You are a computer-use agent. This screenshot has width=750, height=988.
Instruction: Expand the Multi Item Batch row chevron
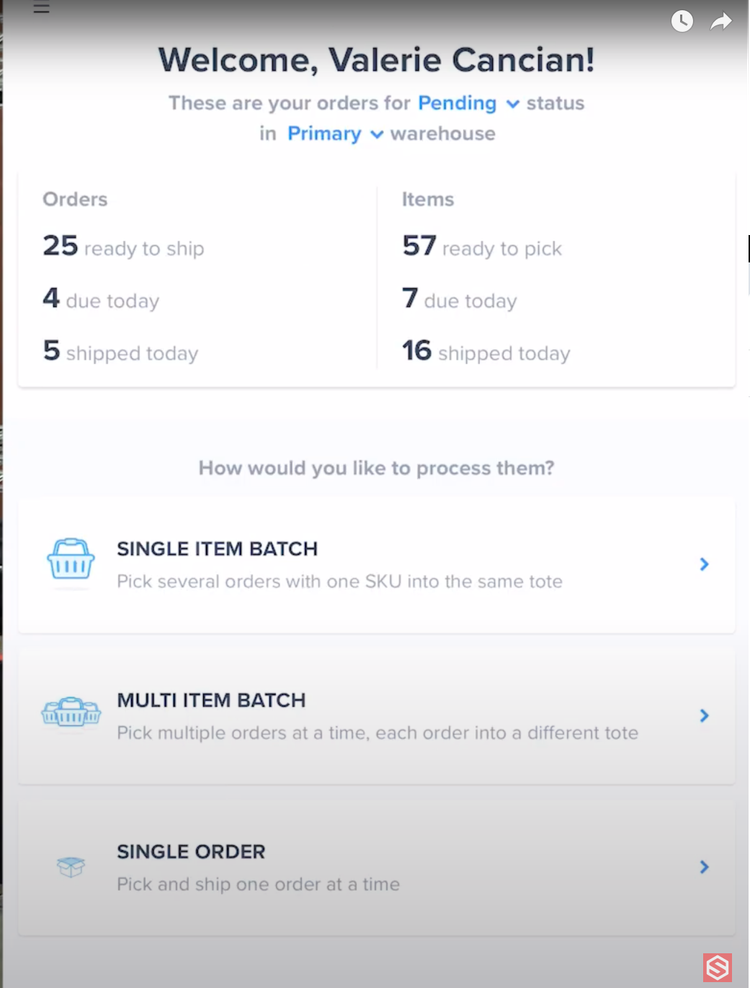tap(704, 715)
